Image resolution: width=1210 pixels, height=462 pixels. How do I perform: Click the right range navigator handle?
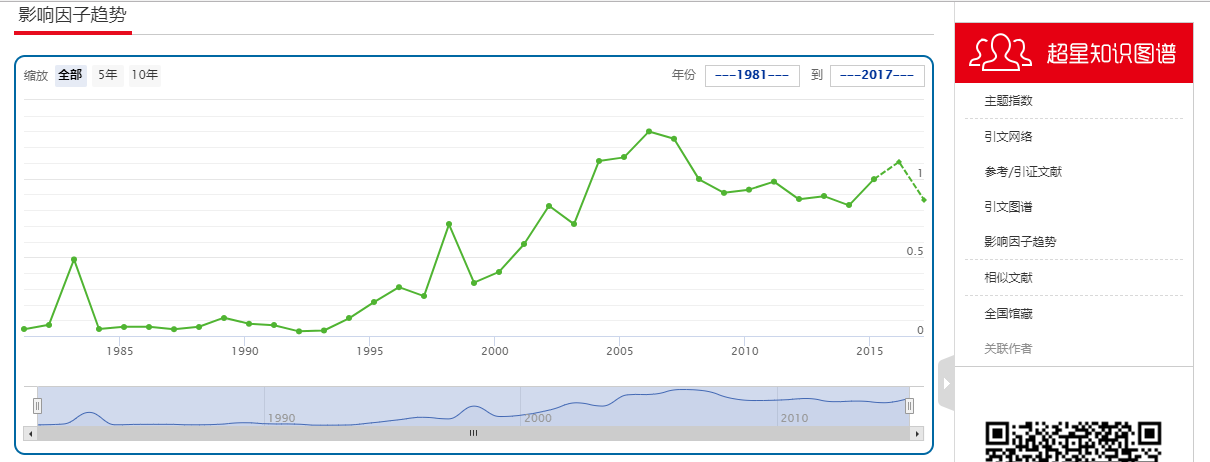[x=910, y=405]
